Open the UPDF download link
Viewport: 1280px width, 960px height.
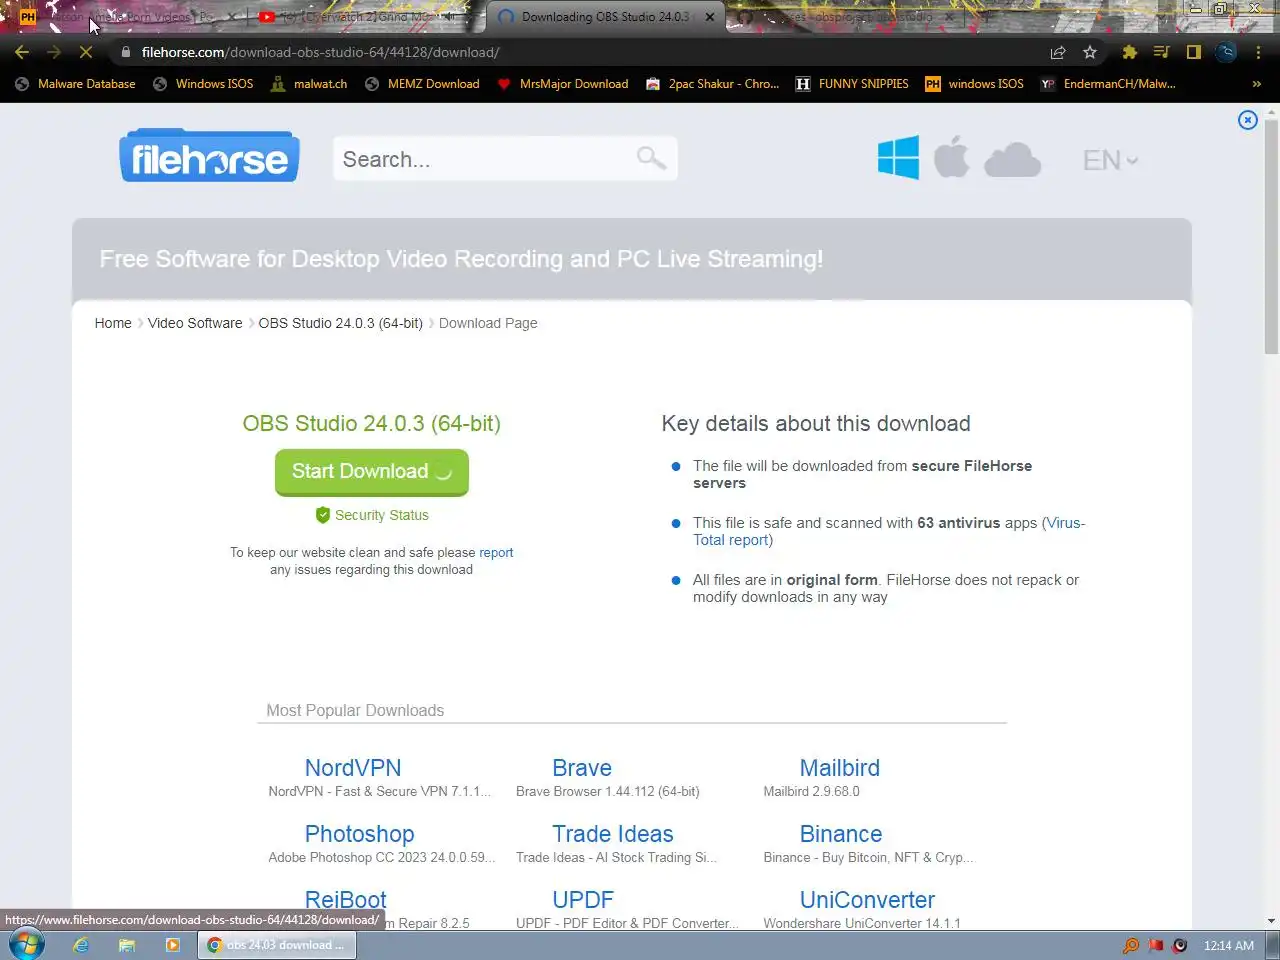point(583,900)
